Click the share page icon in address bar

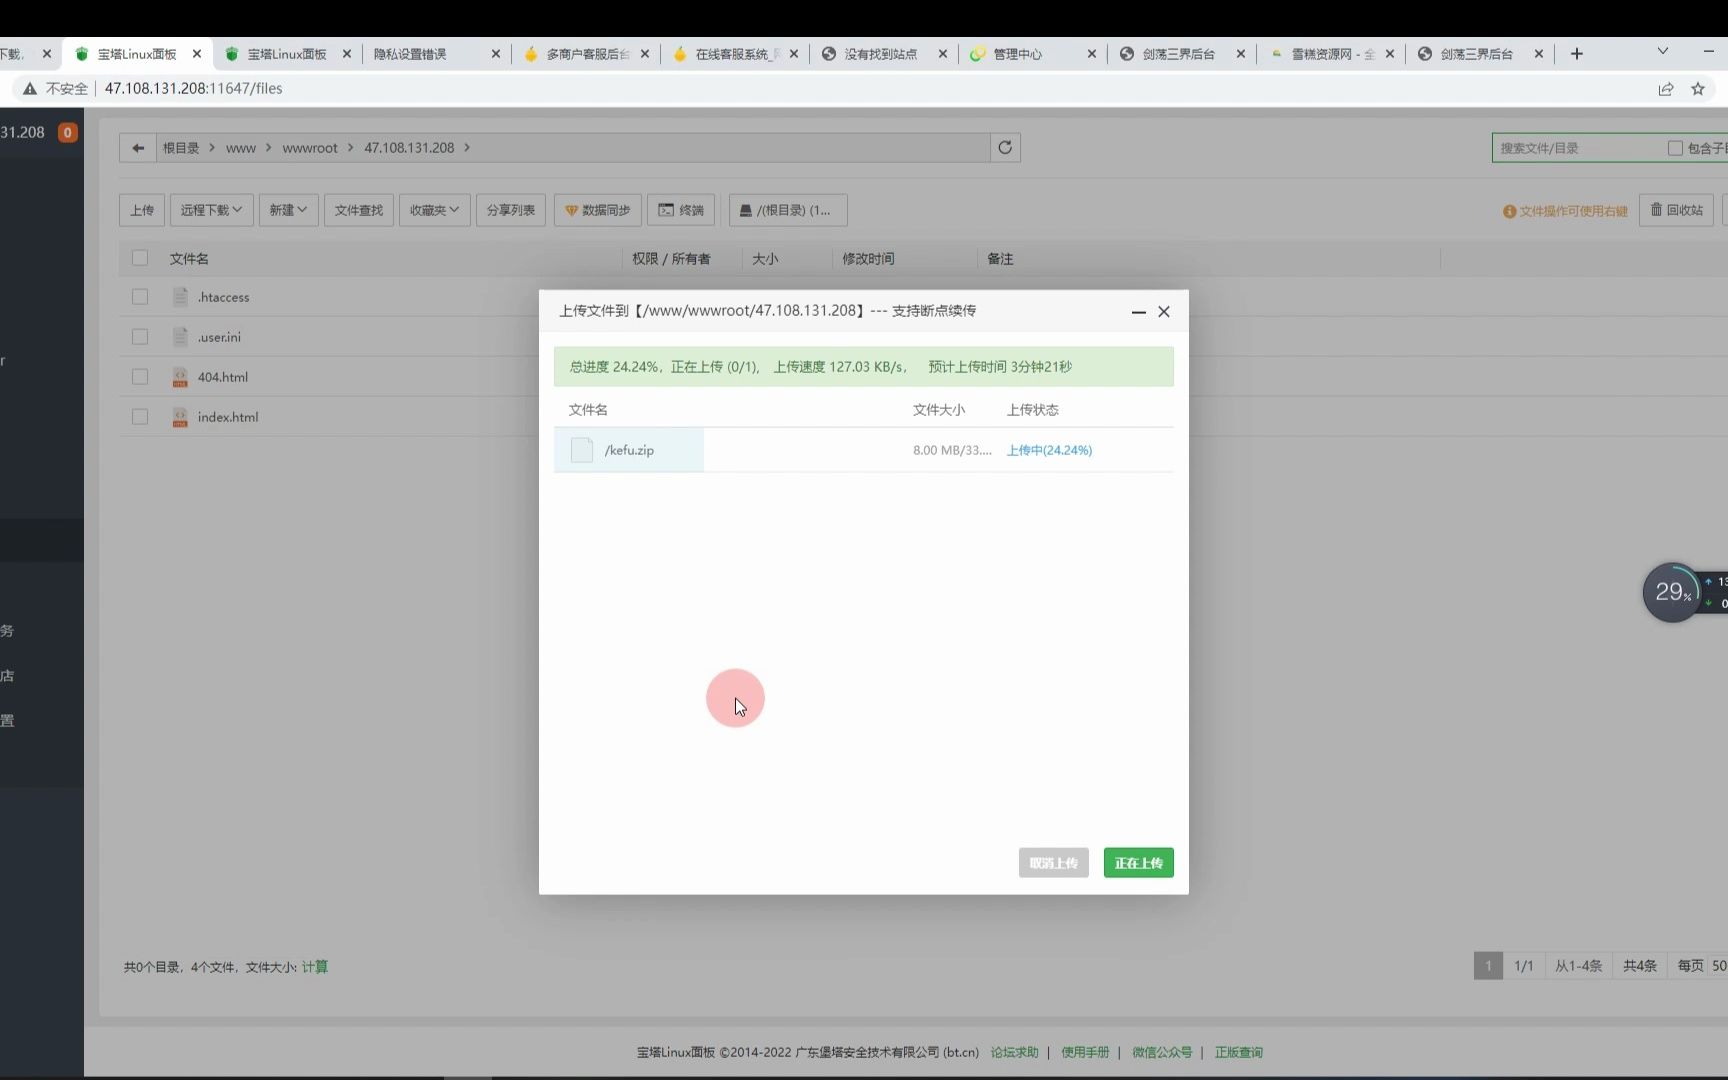[x=1666, y=89]
